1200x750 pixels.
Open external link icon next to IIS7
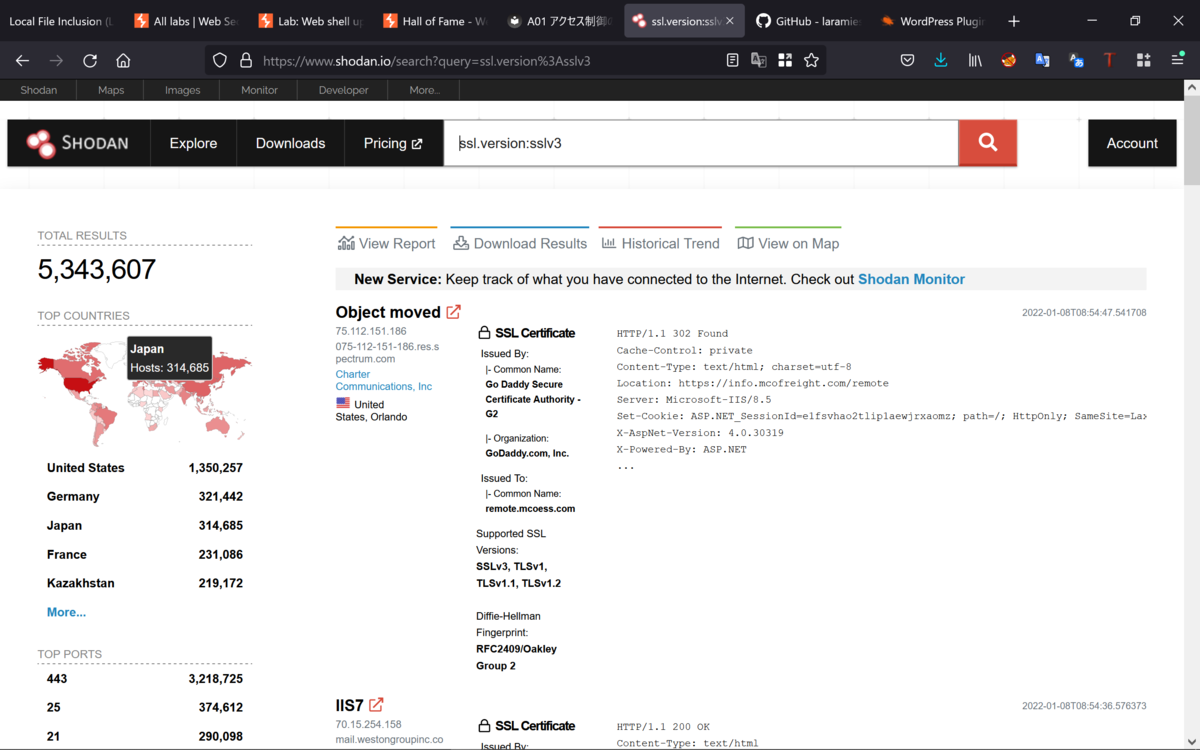point(376,705)
